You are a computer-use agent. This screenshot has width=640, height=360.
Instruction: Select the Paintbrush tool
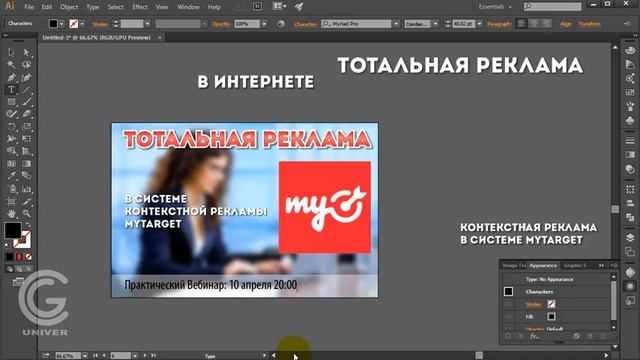[27, 102]
